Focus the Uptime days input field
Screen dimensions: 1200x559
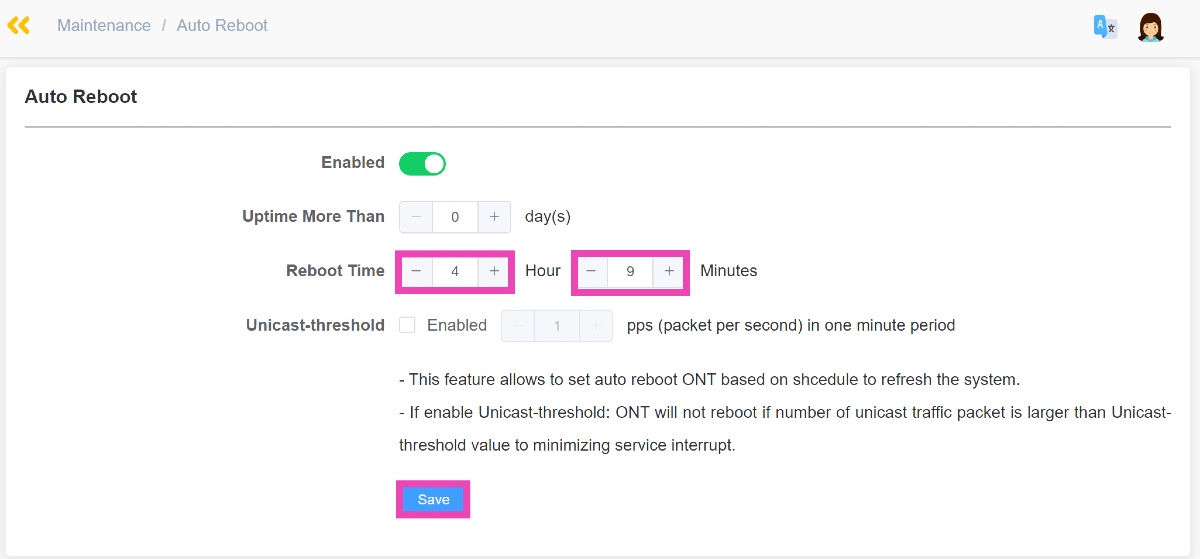(455, 217)
